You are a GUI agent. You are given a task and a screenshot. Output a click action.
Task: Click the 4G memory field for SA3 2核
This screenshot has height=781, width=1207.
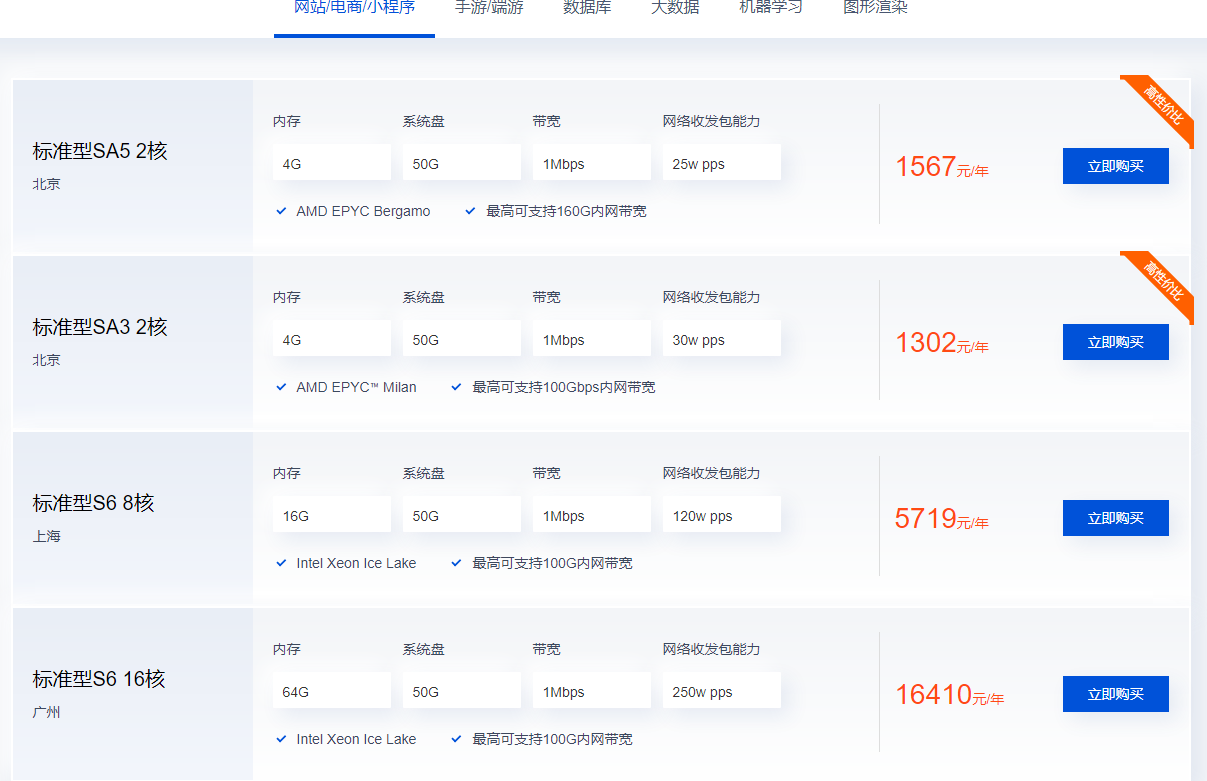332,340
